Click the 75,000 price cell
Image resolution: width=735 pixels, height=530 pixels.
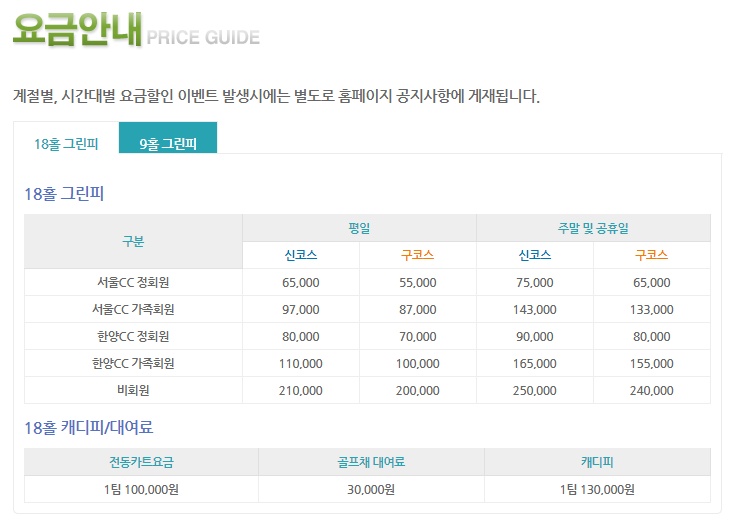pos(535,283)
